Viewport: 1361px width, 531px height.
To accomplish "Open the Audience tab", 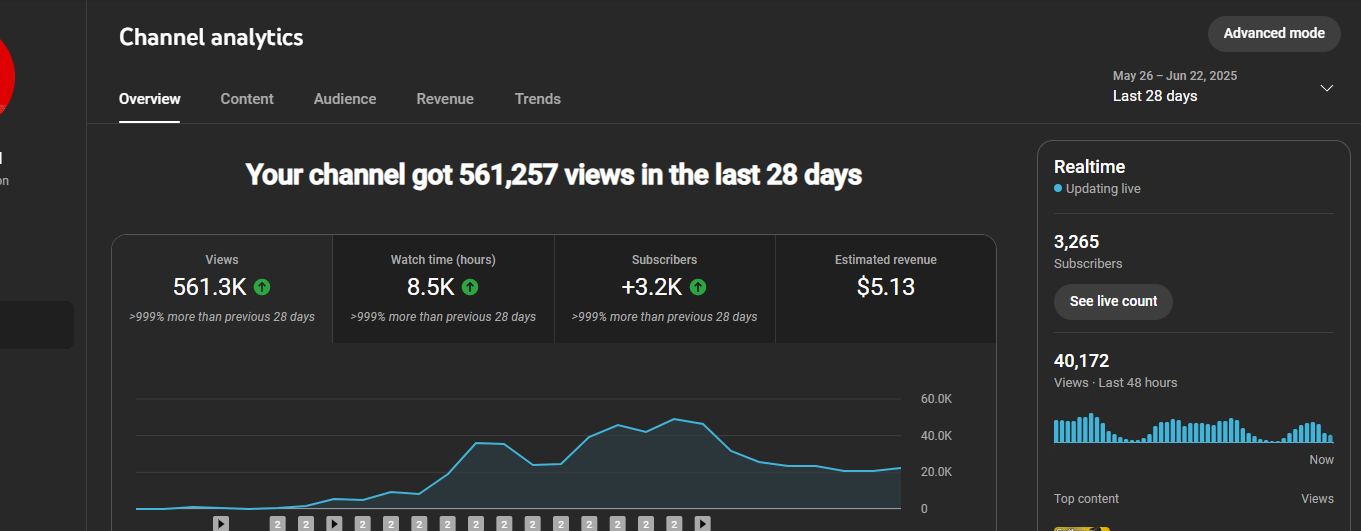I will [x=345, y=99].
